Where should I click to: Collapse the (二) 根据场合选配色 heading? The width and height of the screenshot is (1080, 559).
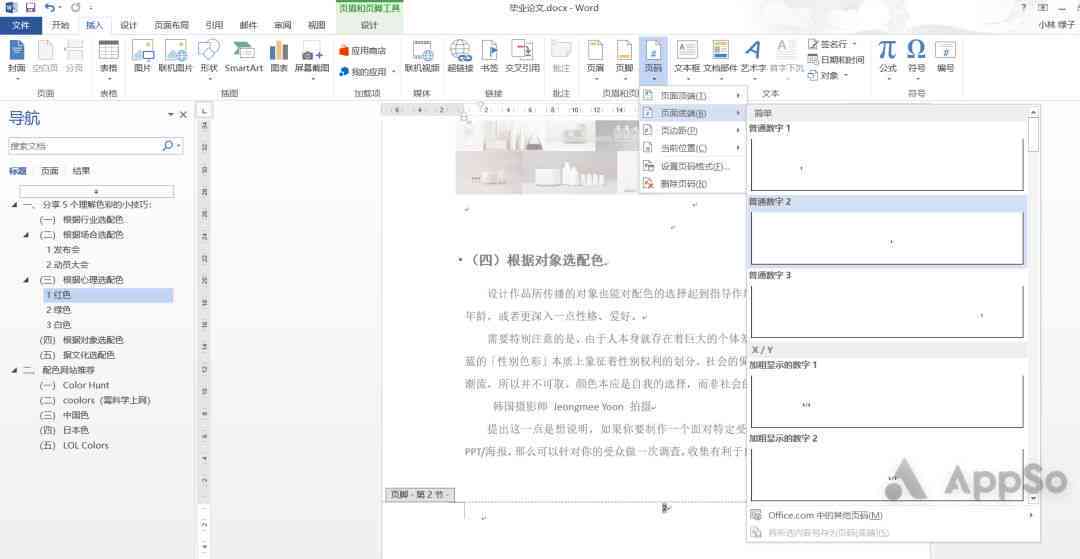[x=26, y=235]
